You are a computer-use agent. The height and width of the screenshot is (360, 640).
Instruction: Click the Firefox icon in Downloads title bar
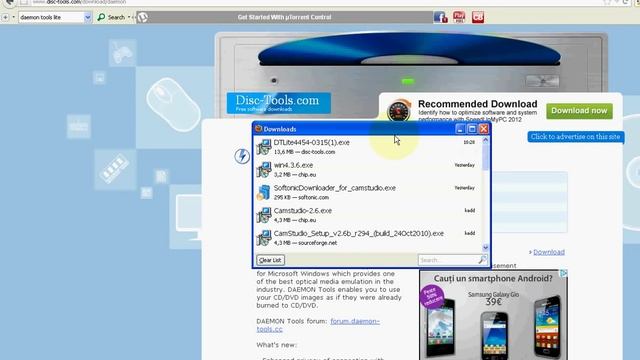(x=258, y=129)
